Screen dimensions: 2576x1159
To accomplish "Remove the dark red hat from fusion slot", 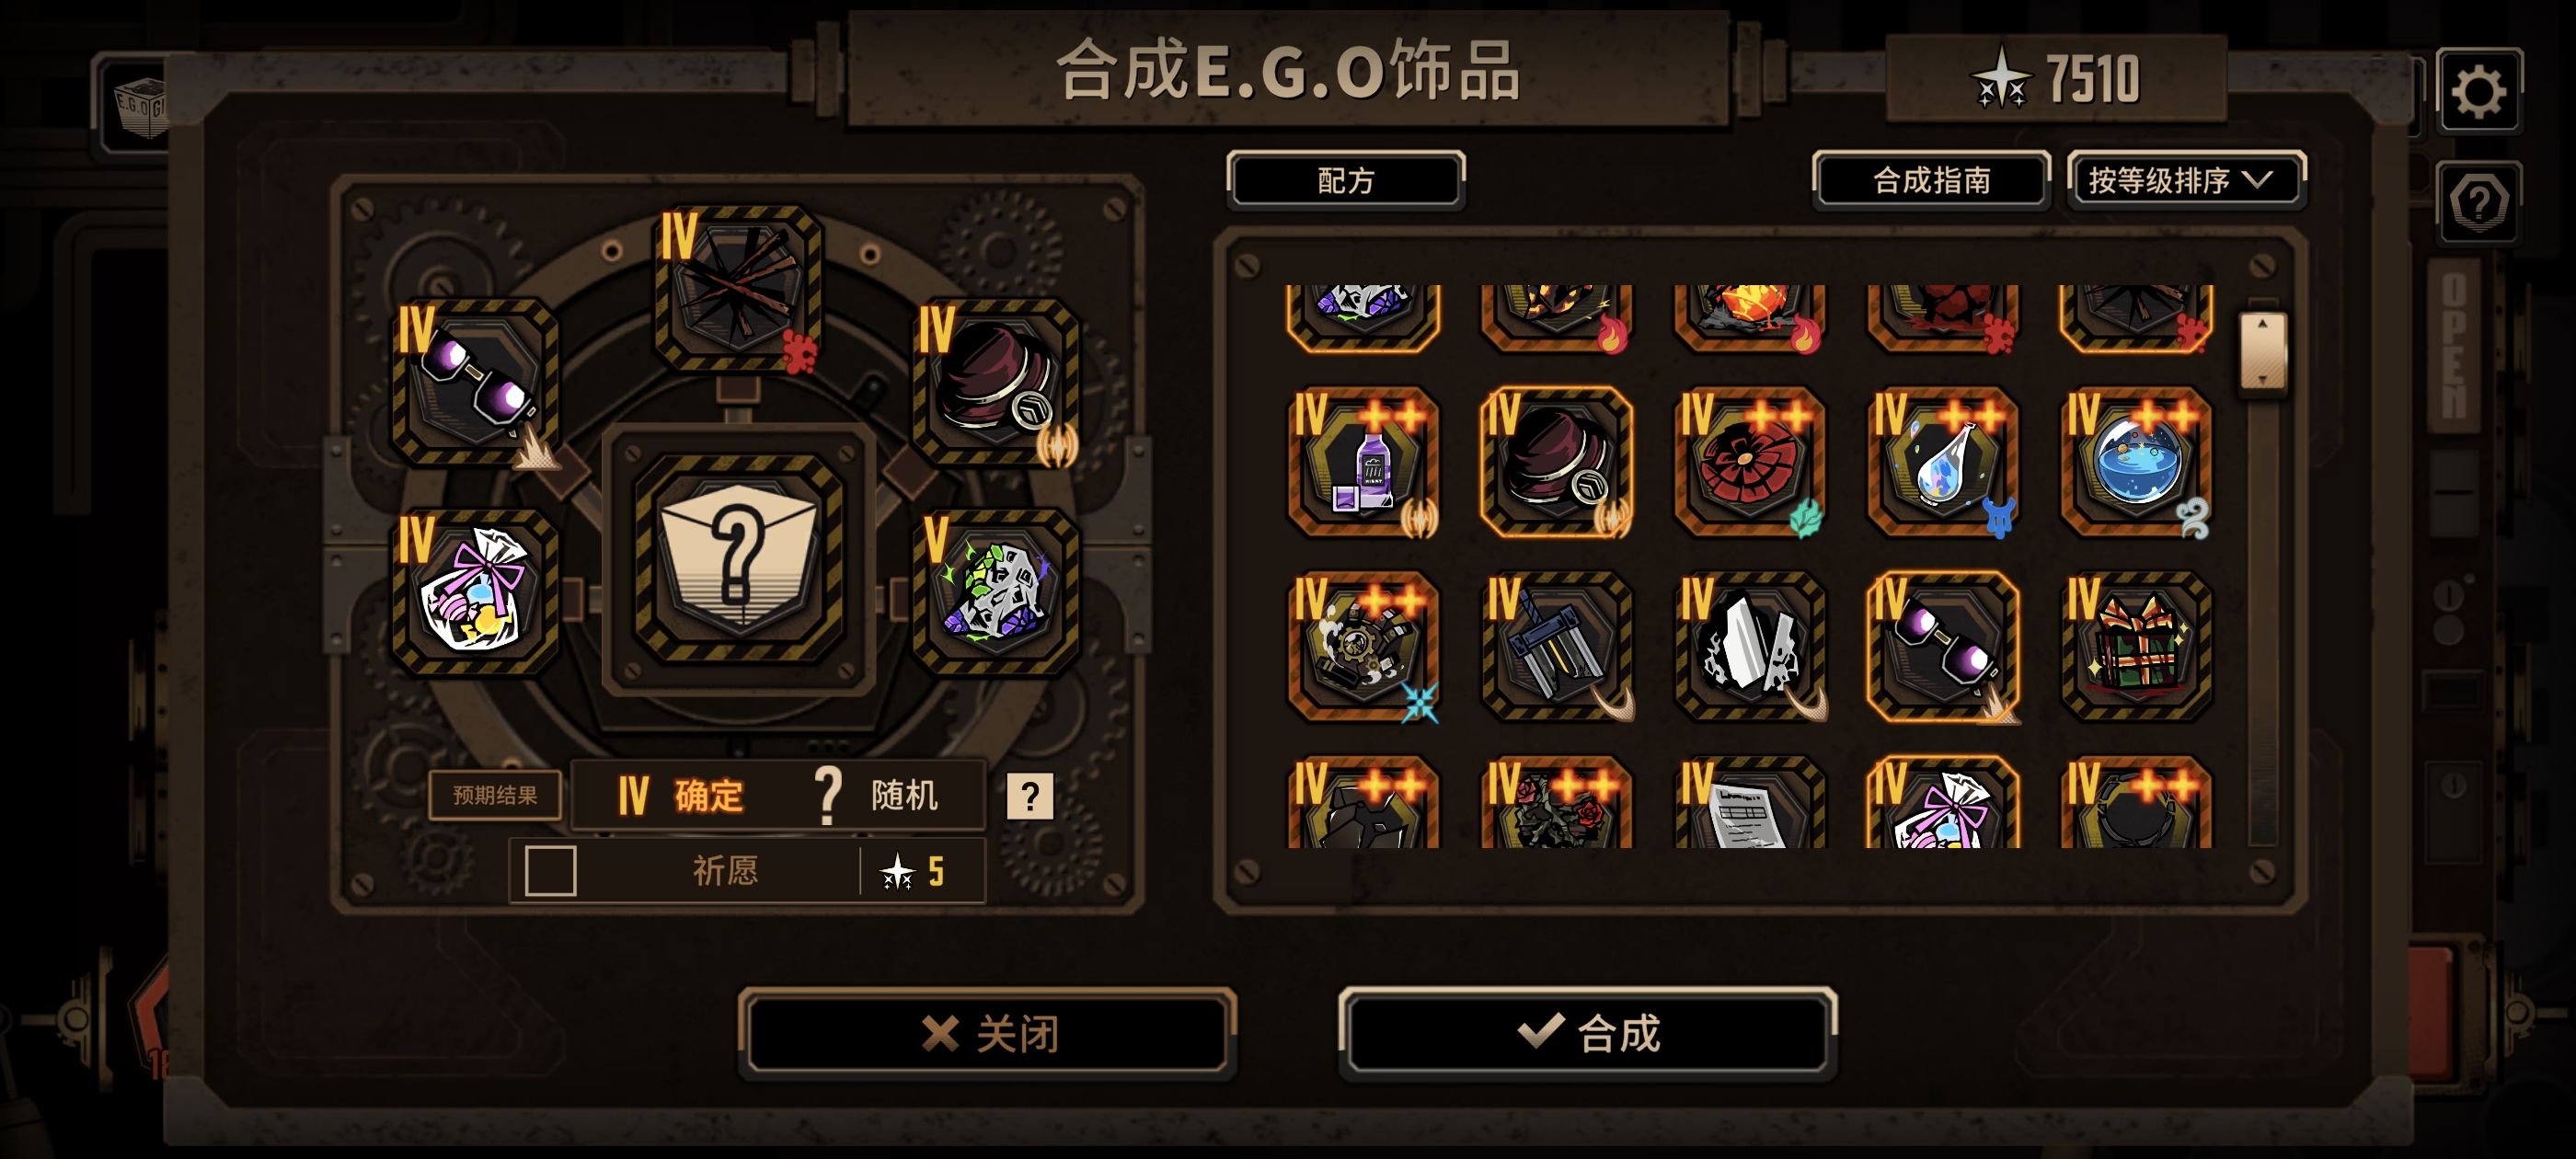I will tap(996, 382).
